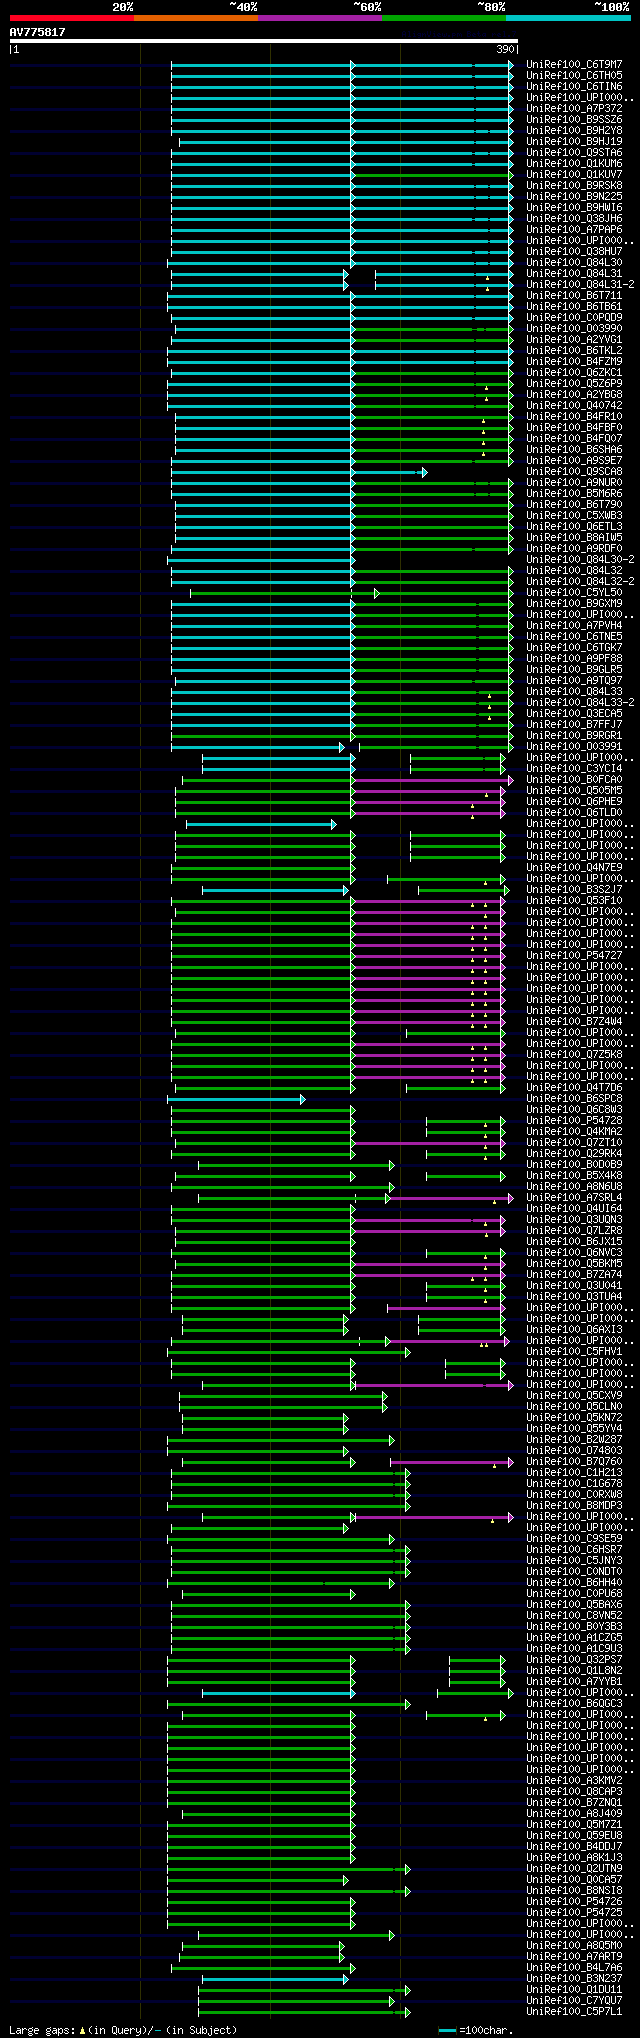Viewport: 640px width, 2038px height.
Task: Open hit UniRef100_Q6ZKC1
Action: point(574,372)
